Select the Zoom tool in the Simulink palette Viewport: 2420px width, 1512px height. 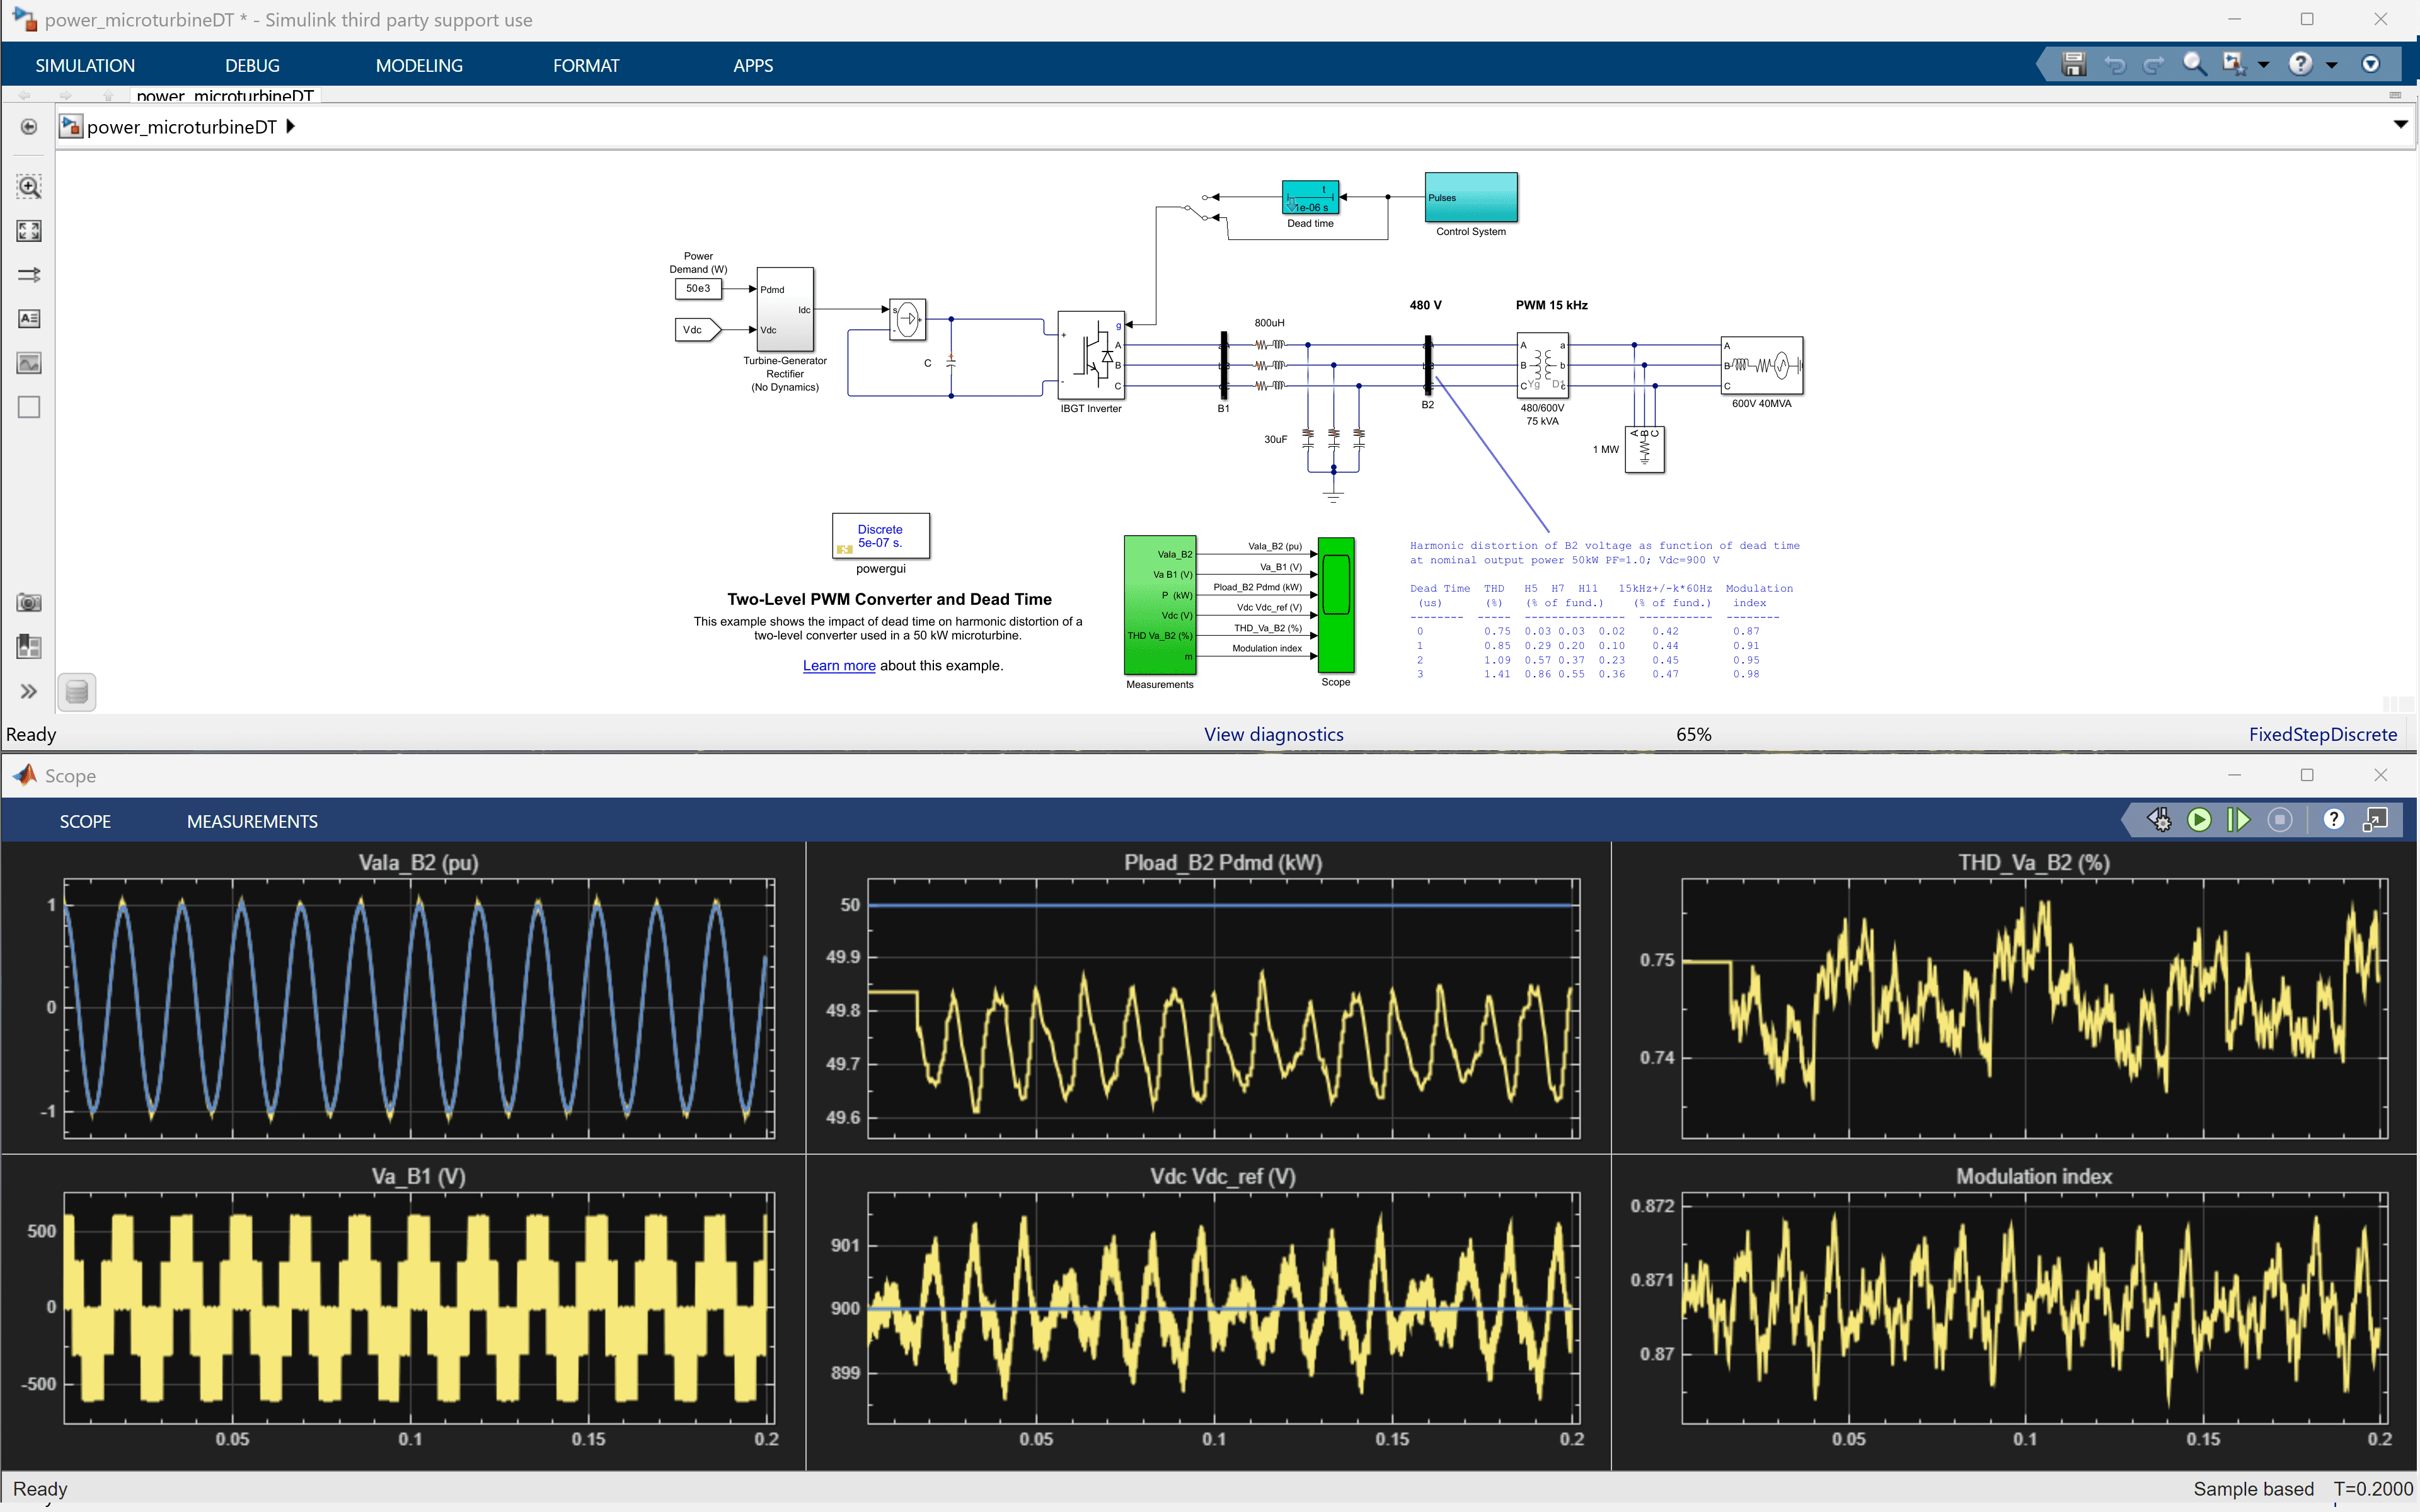pyautogui.click(x=29, y=186)
